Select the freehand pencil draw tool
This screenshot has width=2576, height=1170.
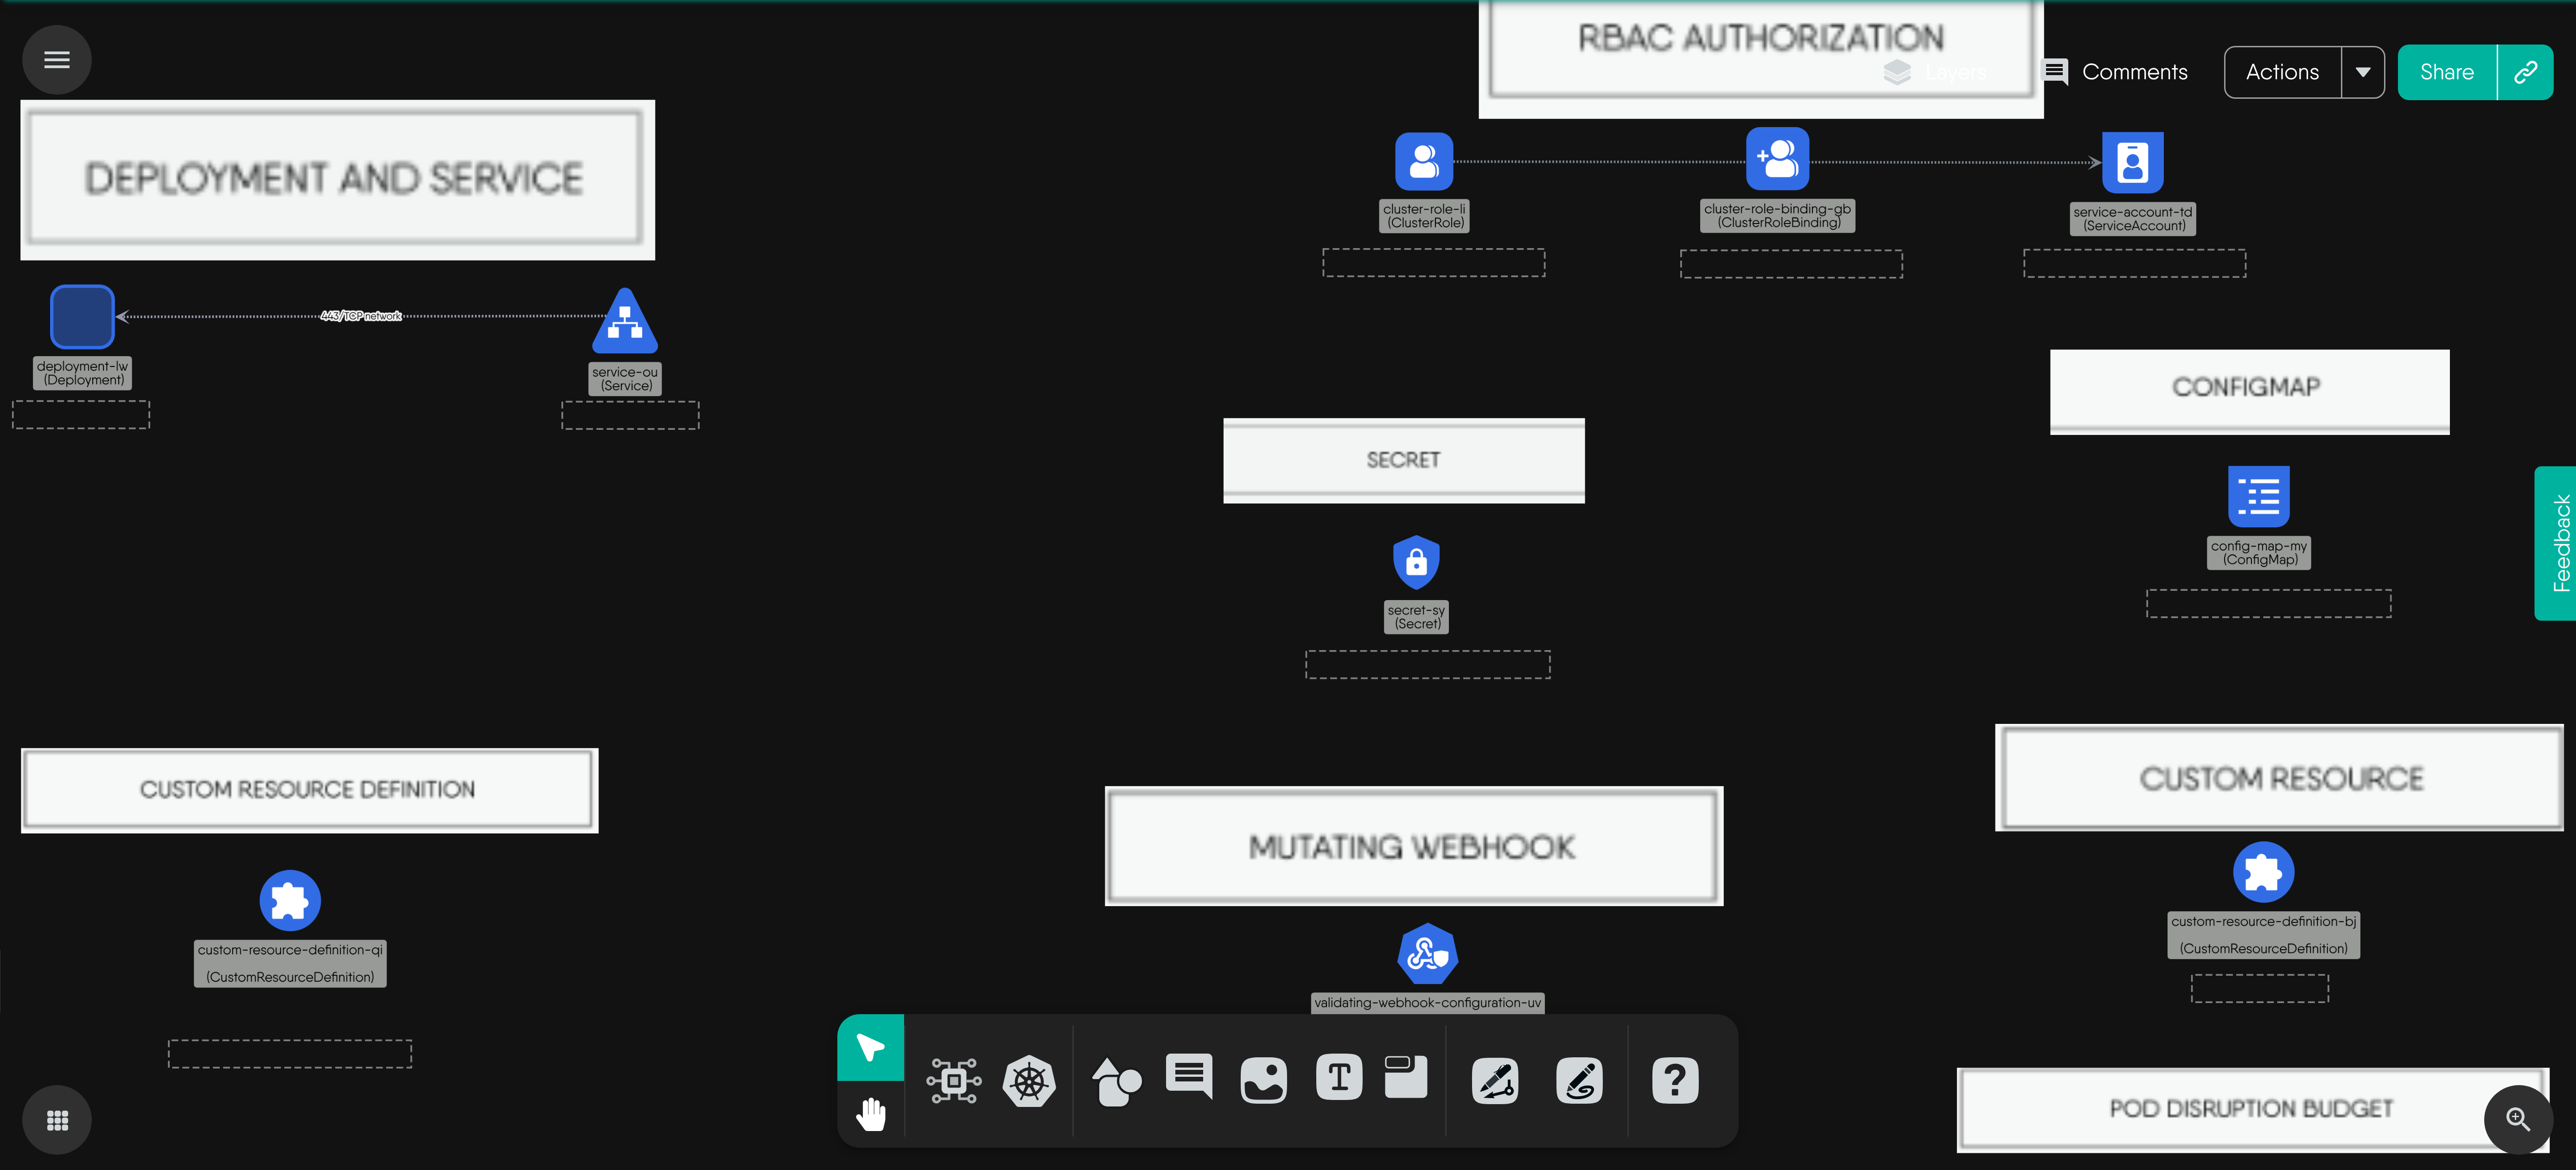point(1579,1081)
